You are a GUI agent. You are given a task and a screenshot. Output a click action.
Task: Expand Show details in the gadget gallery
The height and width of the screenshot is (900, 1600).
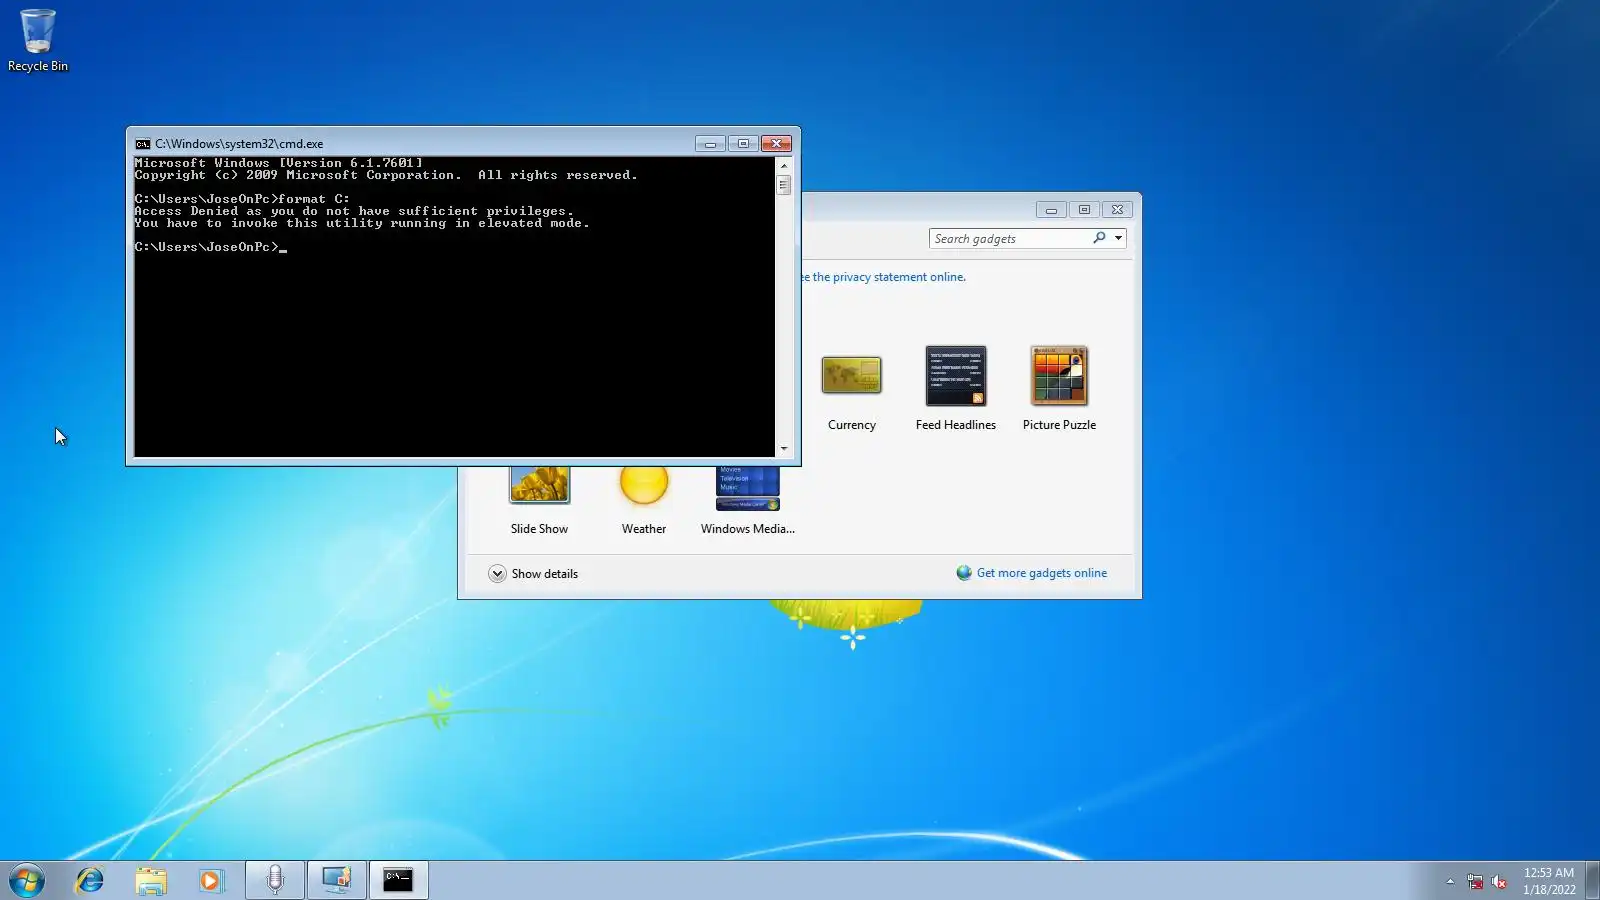pos(533,574)
